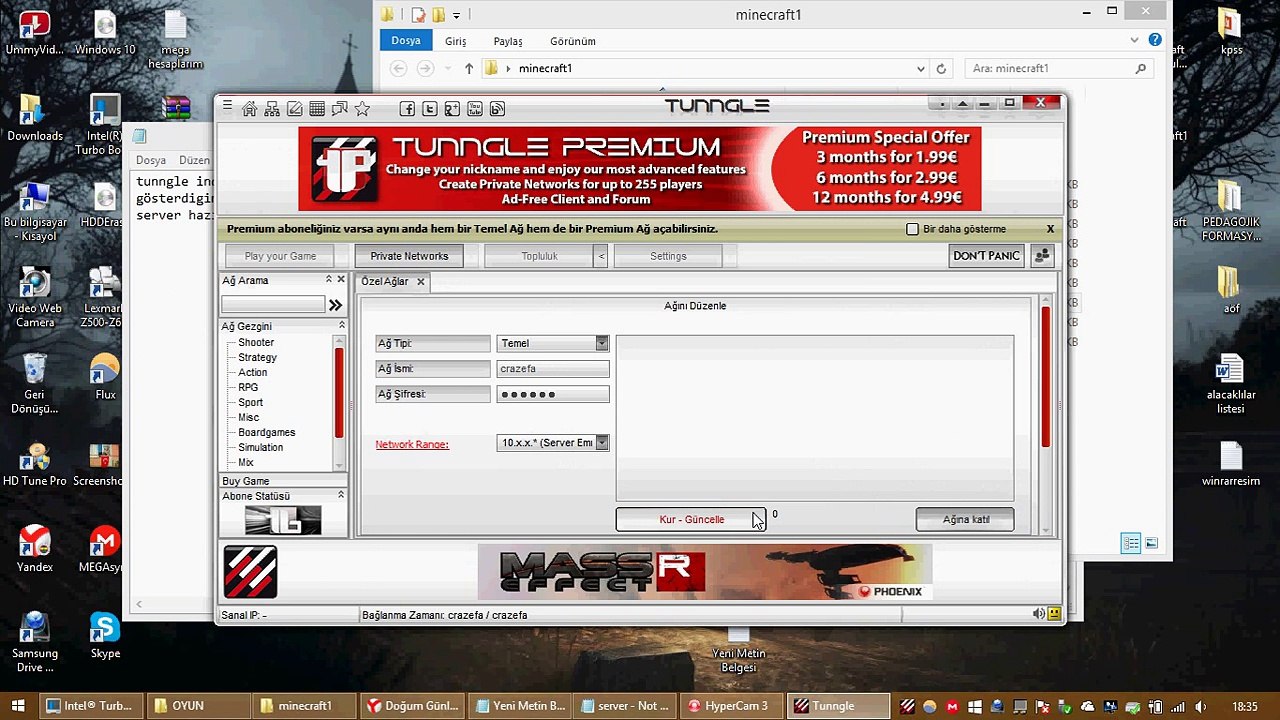Image resolution: width=1280 pixels, height=720 pixels.
Task: Click the favorites star icon in Tunngle toolbar
Action: point(362,108)
